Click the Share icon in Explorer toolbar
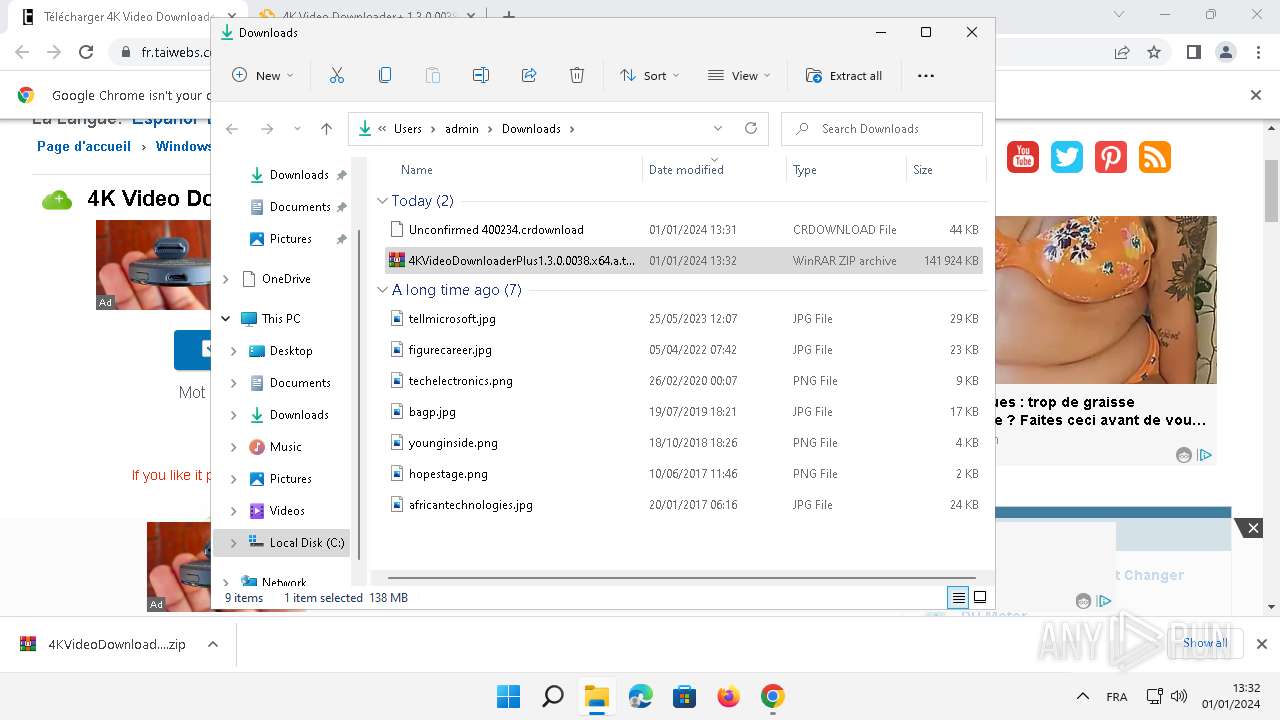 (529, 75)
